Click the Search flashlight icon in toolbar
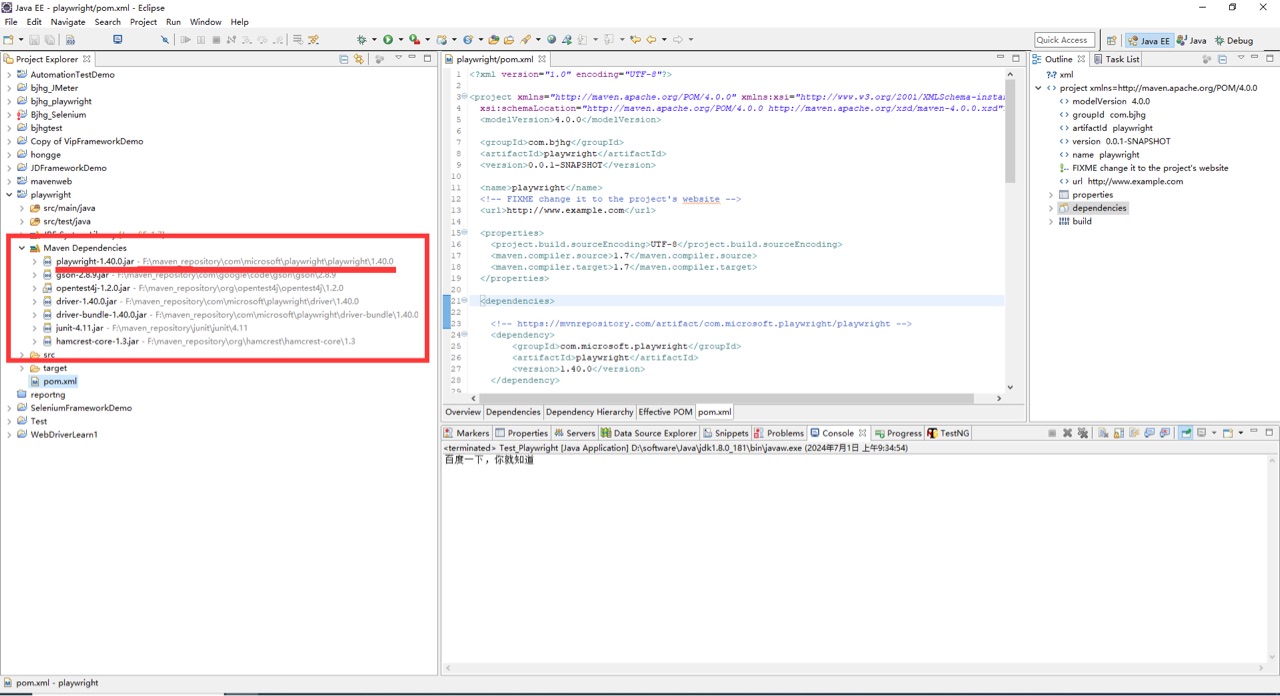1280x696 pixels. click(x=525, y=40)
